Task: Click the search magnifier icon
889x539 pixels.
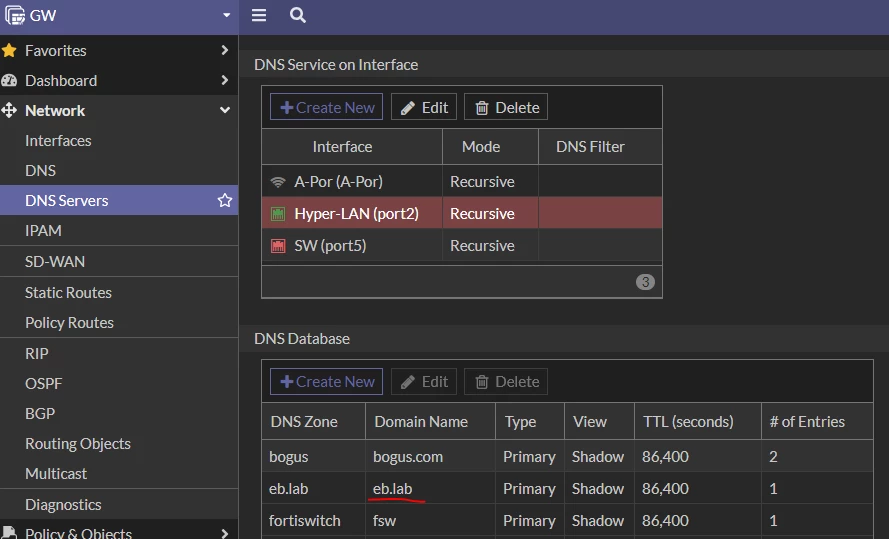Action: click(298, 15)
